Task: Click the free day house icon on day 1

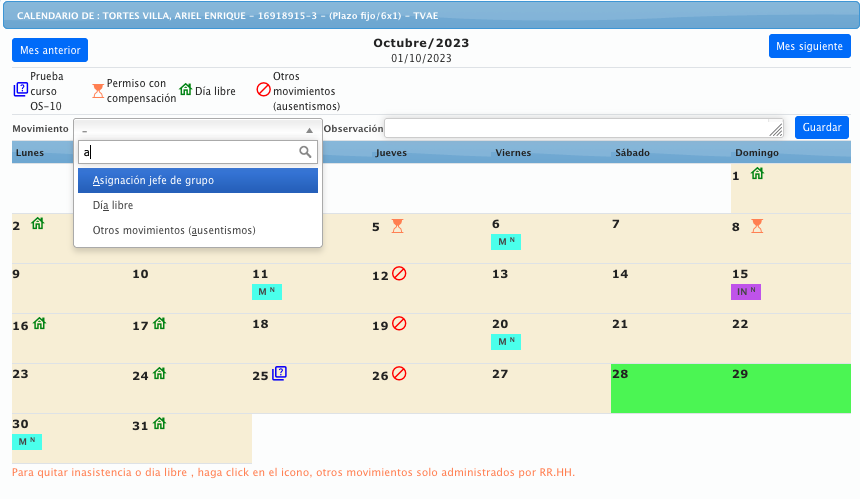Action: tap(757, 174)
